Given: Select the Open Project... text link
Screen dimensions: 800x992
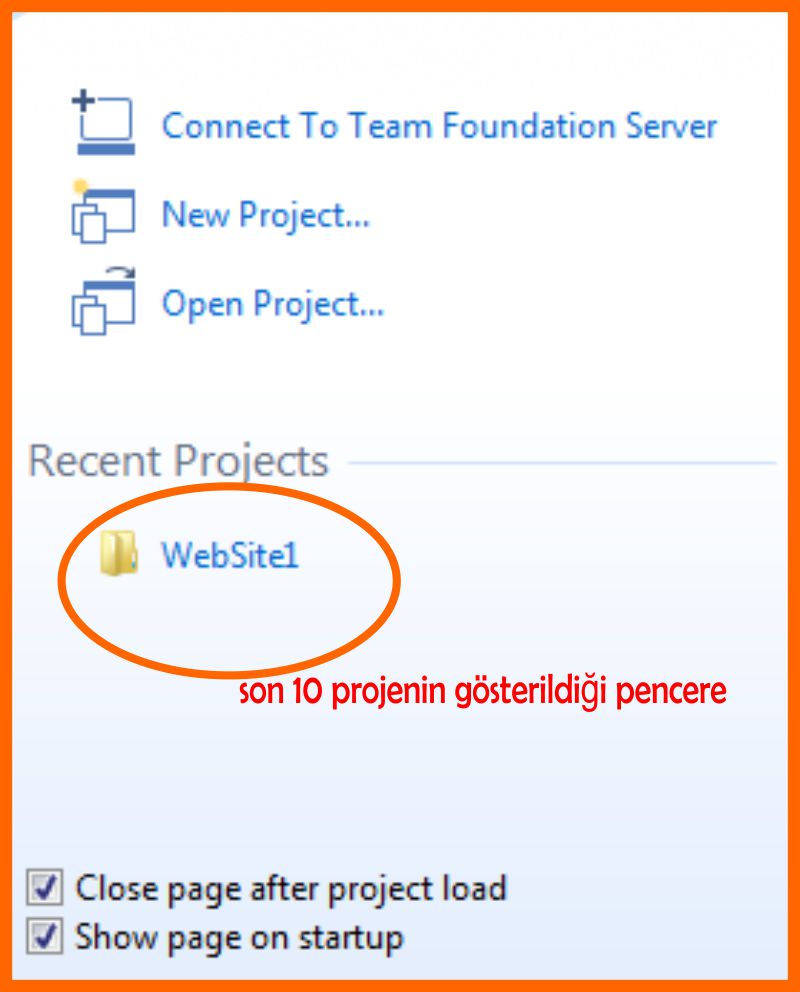Looking at the screenshot, I should click(x=273, y=304).
